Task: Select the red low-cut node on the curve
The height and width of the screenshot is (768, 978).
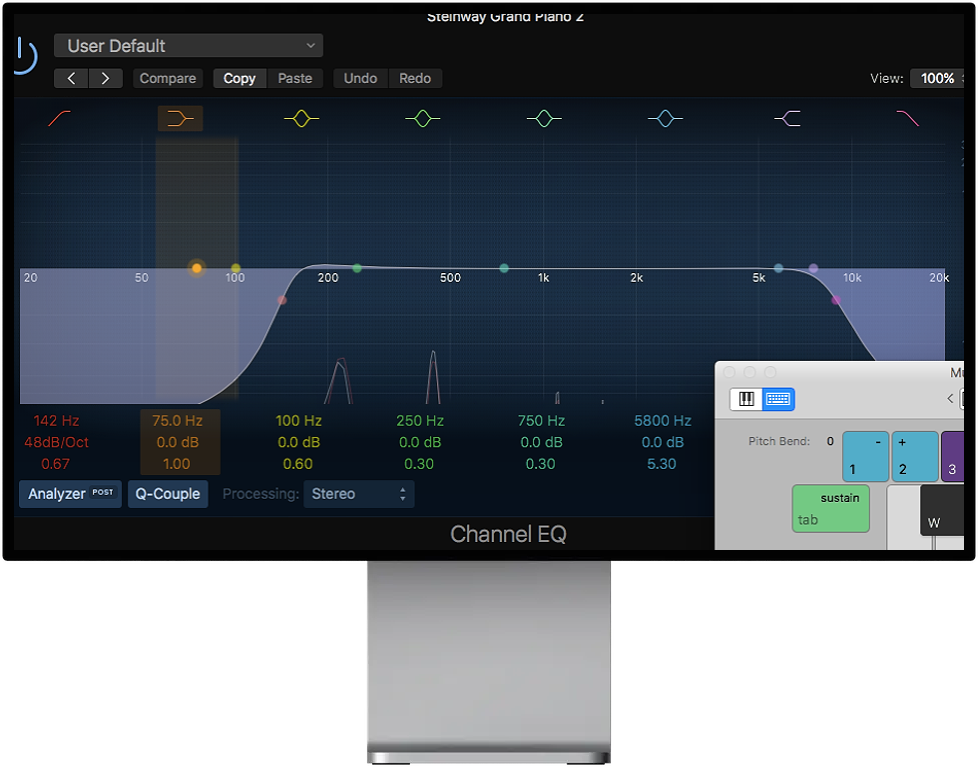Action: coord(282,301)
